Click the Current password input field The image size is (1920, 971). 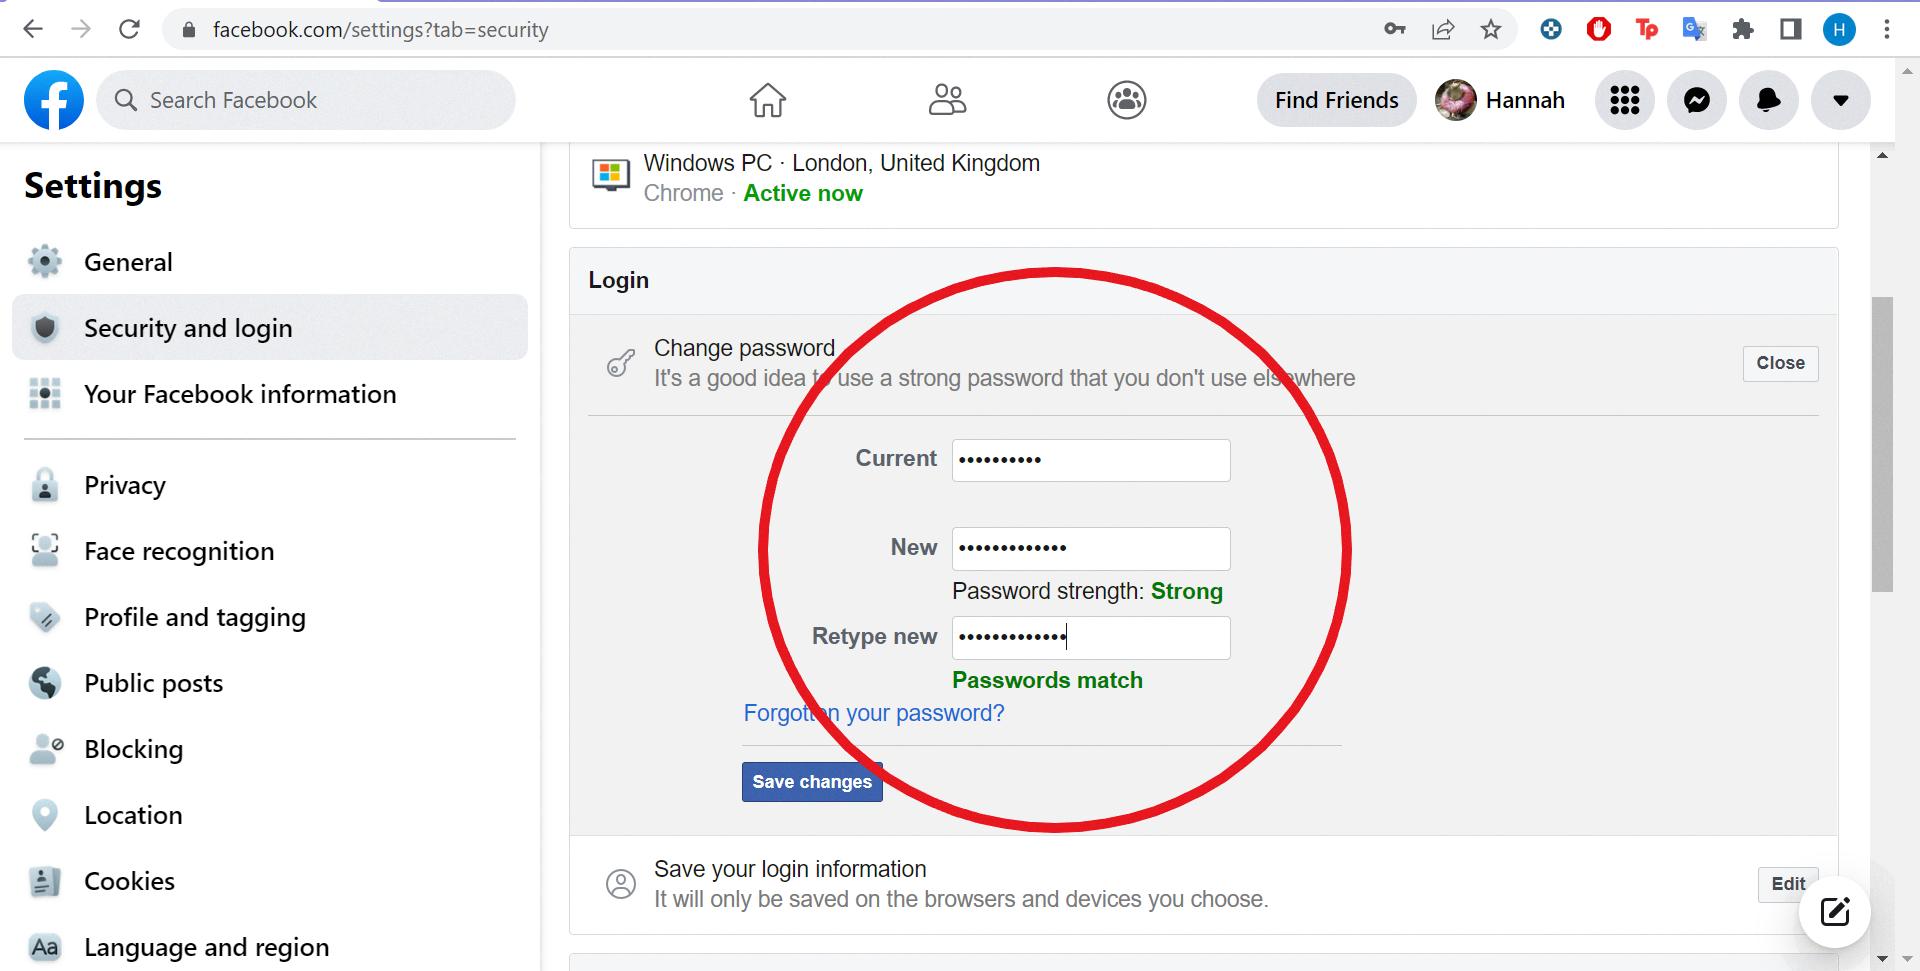point(1090,460)
